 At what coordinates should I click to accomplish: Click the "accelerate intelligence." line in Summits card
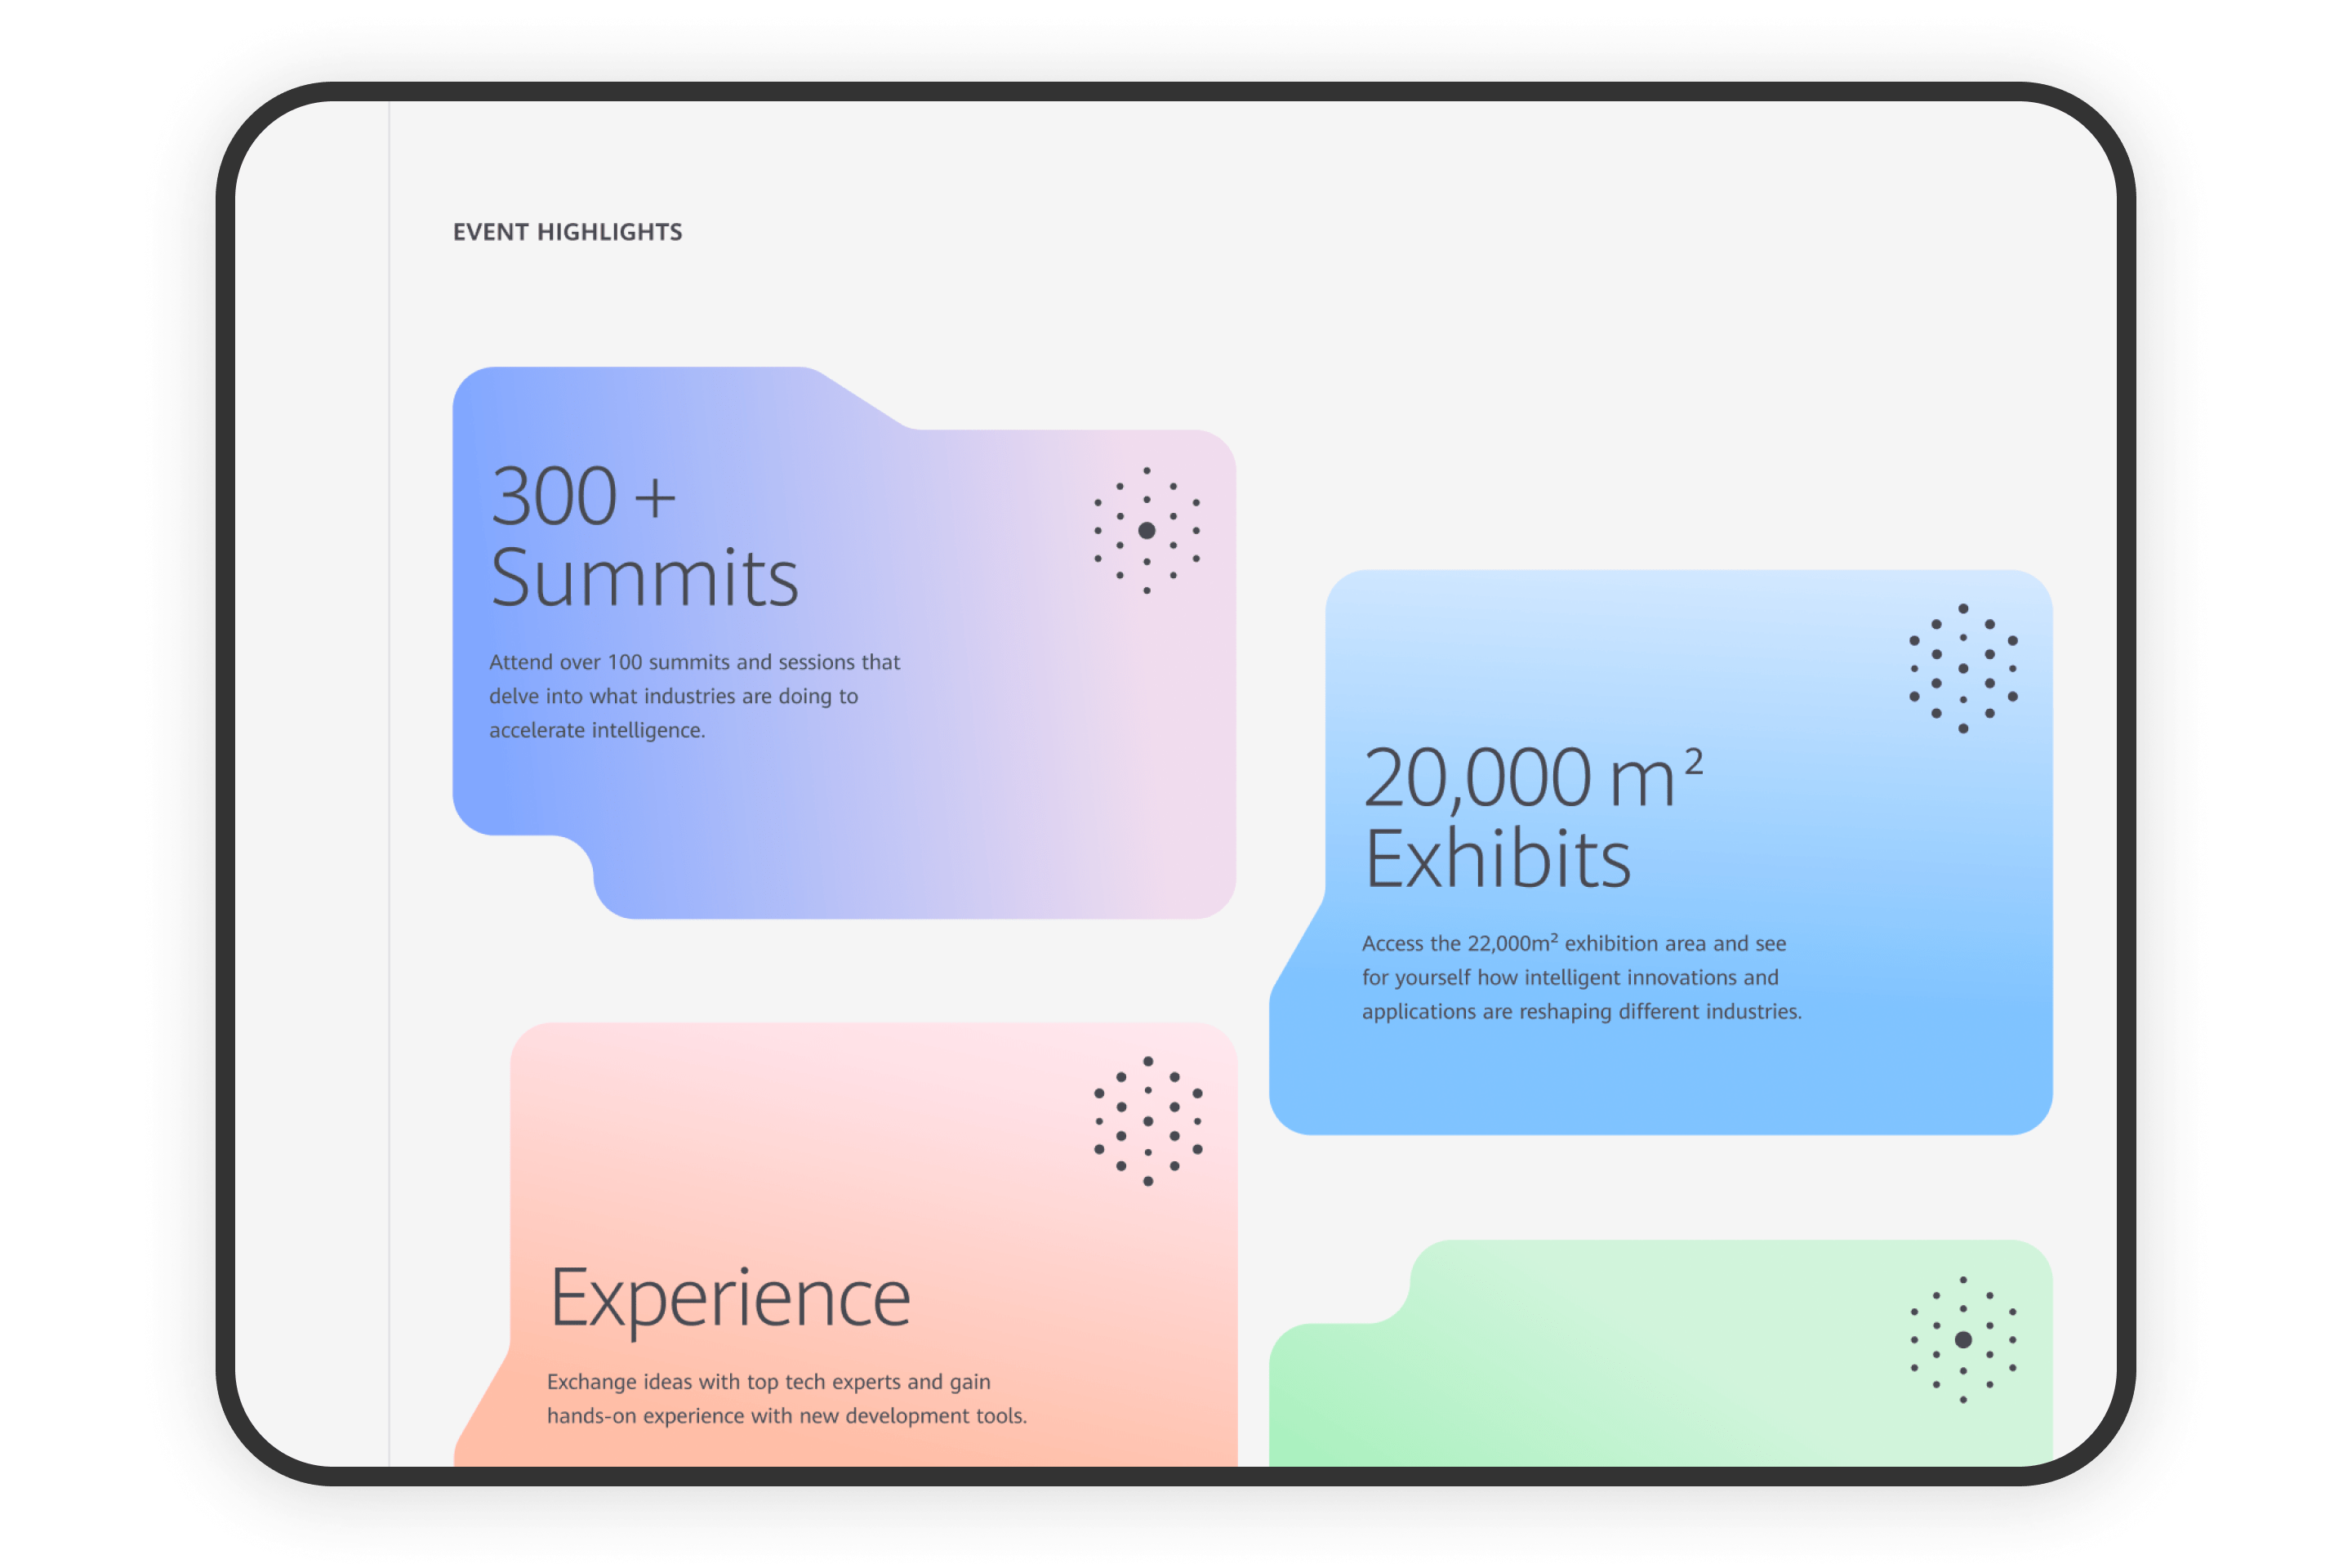[x=597, y=731]
